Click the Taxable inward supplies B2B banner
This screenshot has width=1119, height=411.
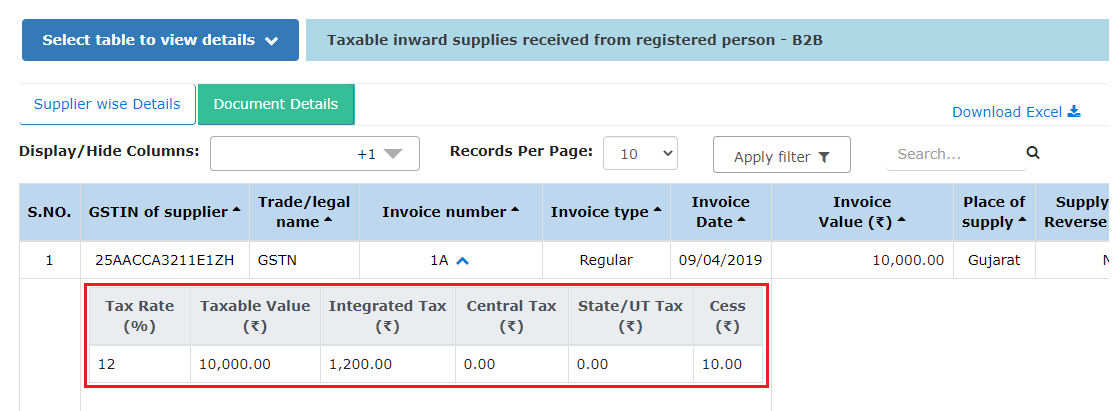coord(707,41)
